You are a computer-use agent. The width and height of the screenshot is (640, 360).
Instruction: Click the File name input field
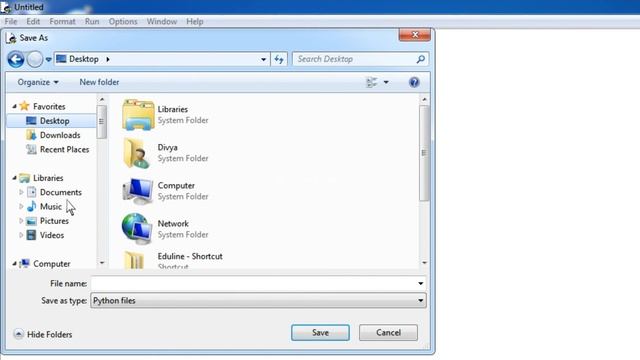click(253, 283)
